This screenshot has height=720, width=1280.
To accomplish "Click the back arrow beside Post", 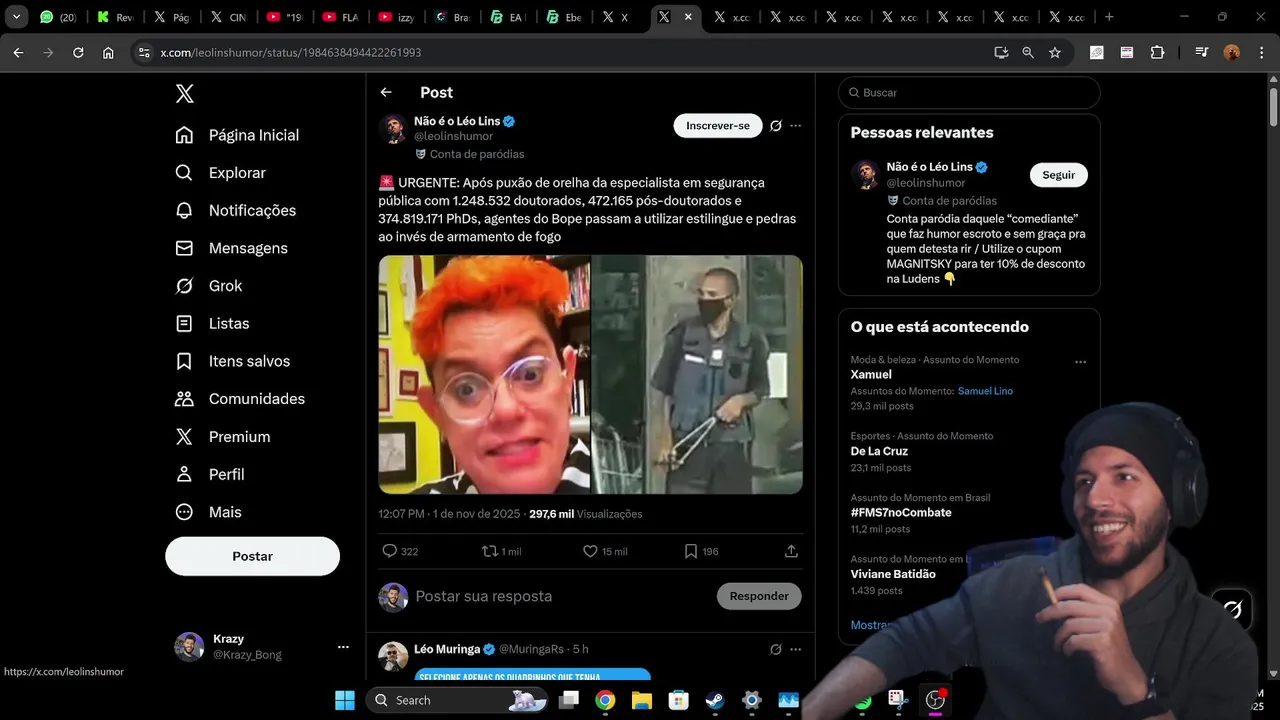I will pos(386,92).
